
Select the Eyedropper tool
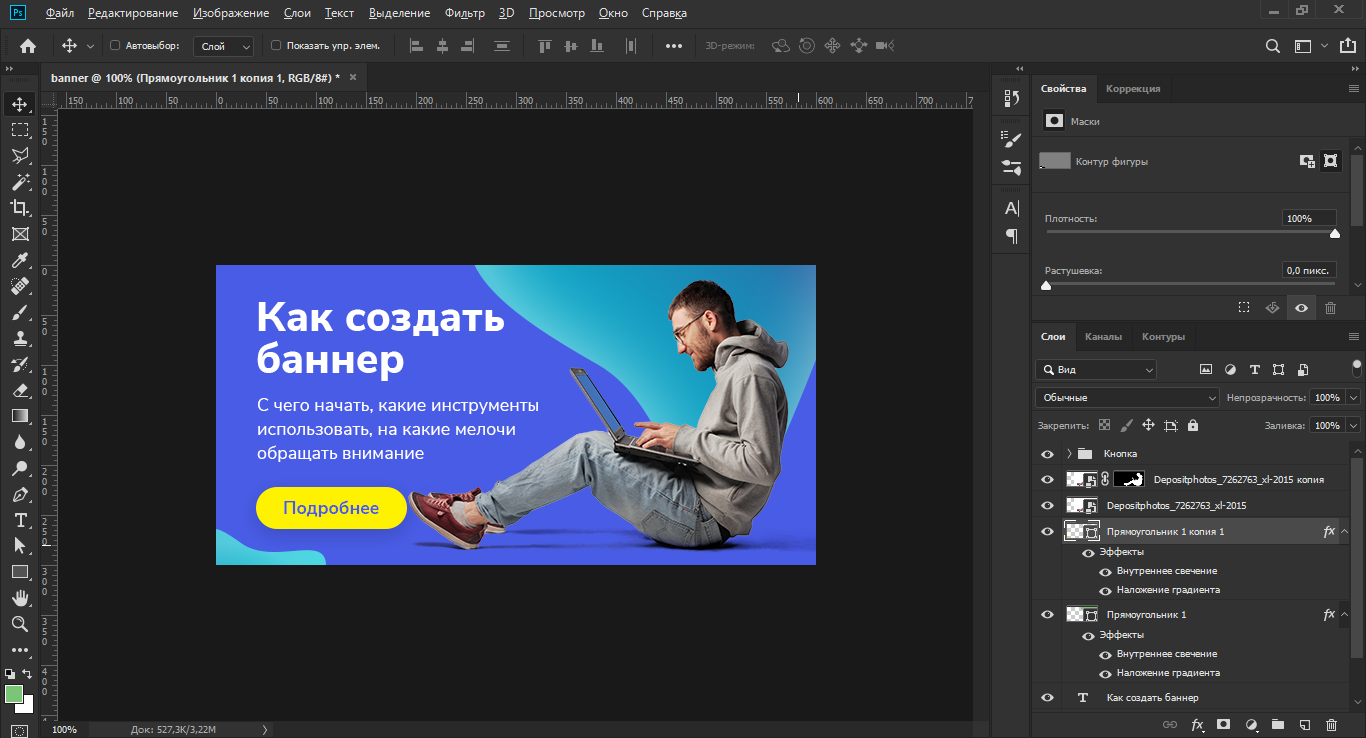(x=19, y=261)
